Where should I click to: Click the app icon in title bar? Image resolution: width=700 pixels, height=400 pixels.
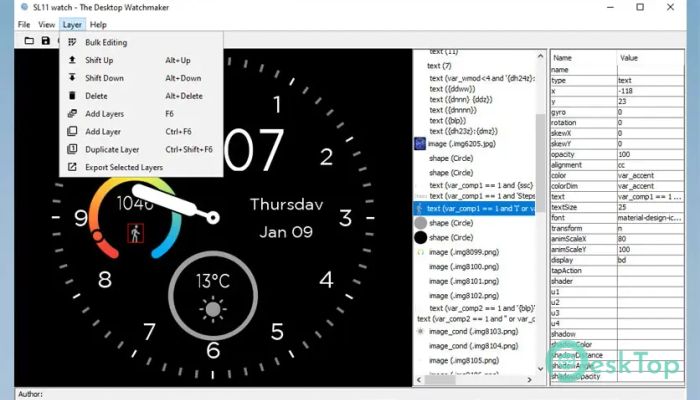coord(25,7)
